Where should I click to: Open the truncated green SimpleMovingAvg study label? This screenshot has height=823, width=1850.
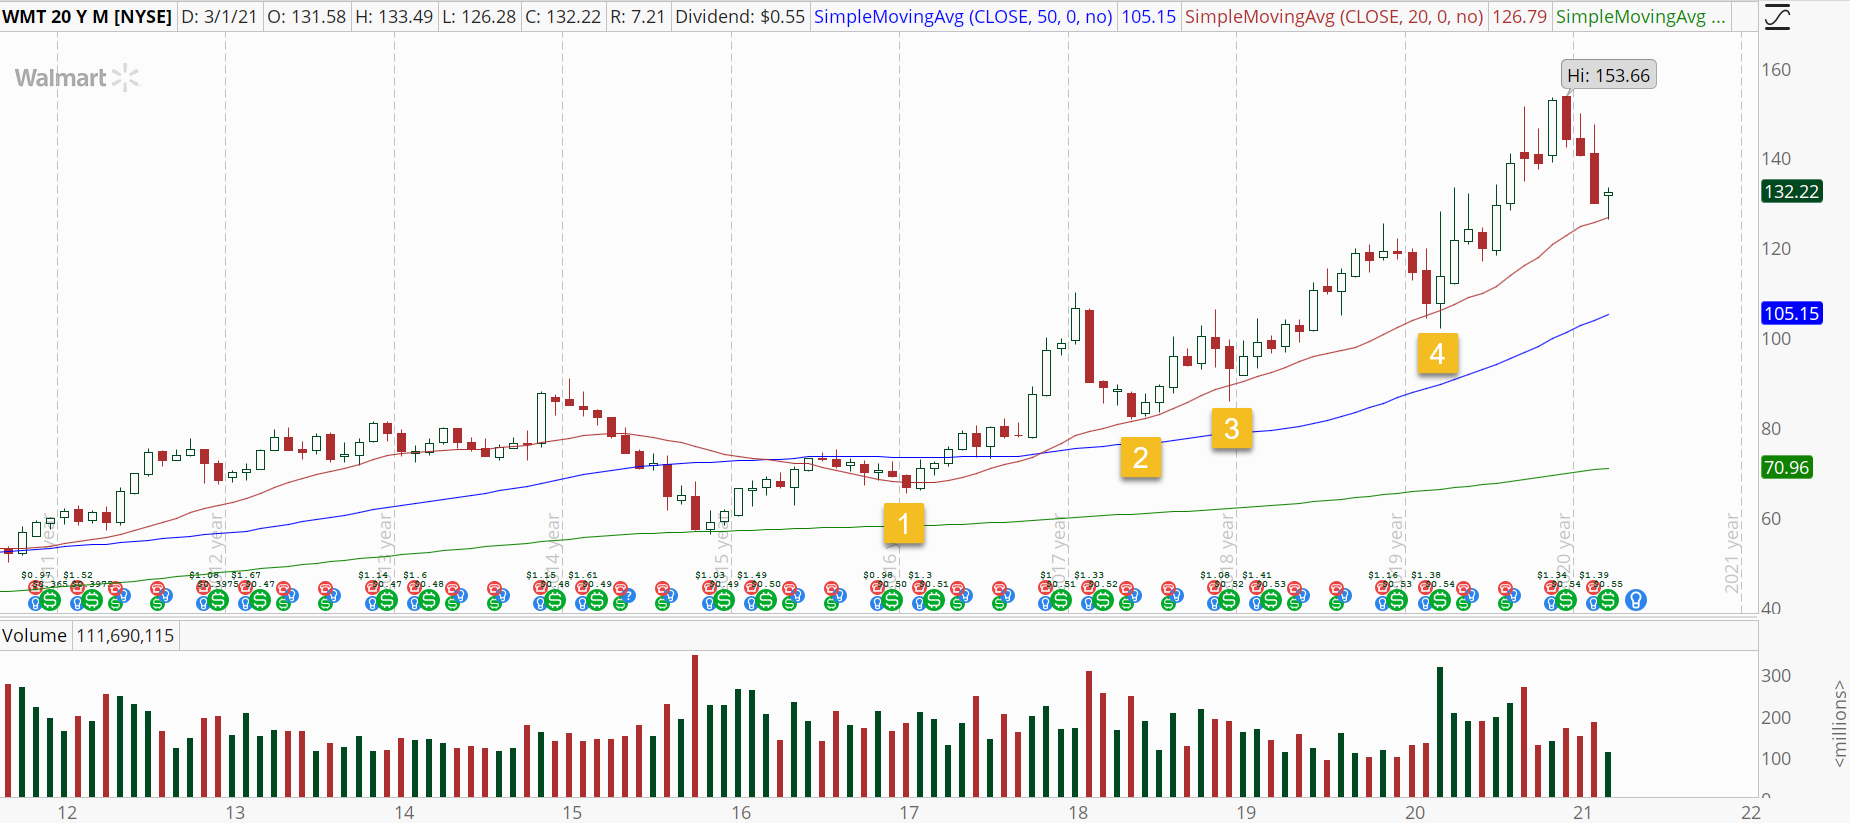[x=1641, y=17]
